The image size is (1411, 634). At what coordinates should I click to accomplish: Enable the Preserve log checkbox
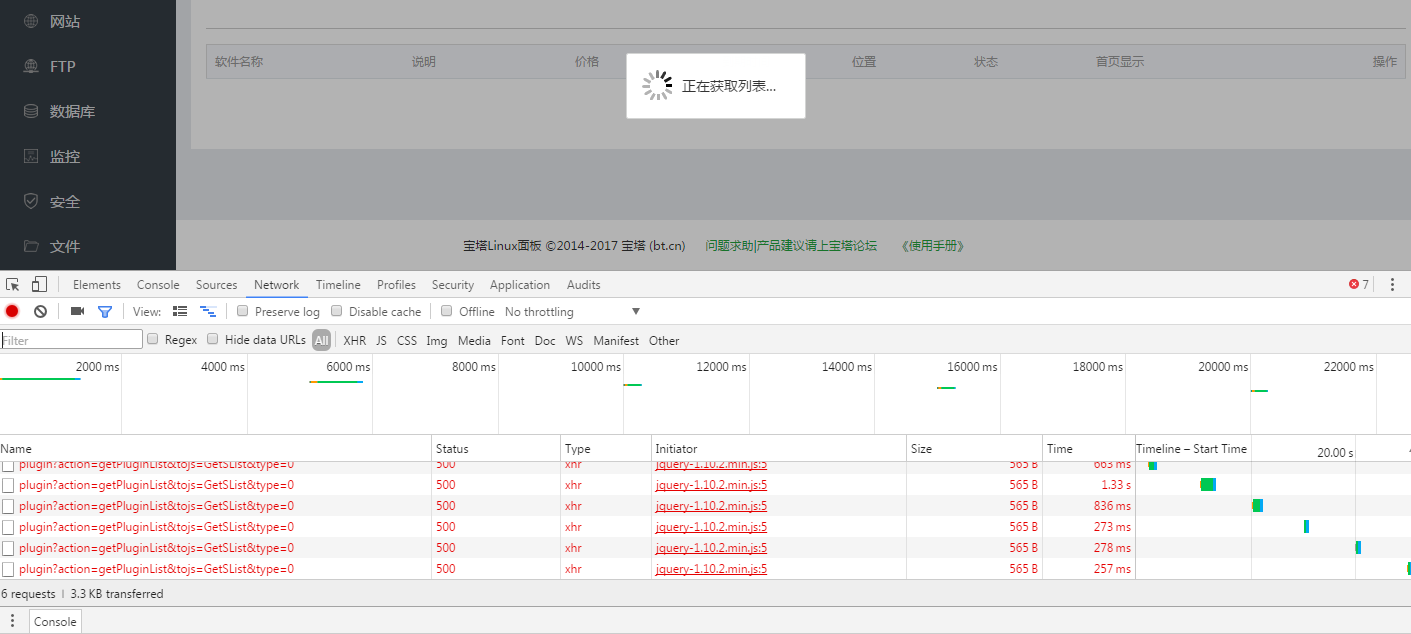click(243, 311)
